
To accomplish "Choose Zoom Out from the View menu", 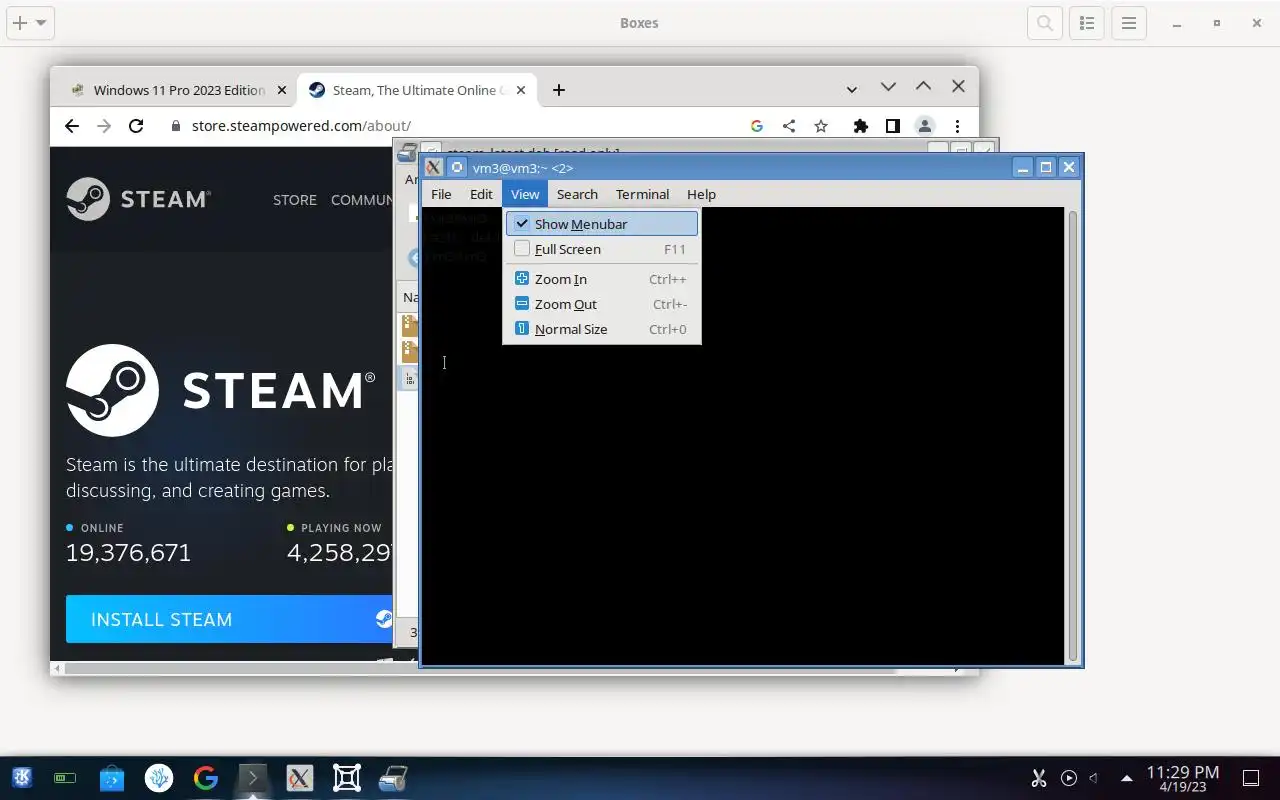I will pos(601,304).
